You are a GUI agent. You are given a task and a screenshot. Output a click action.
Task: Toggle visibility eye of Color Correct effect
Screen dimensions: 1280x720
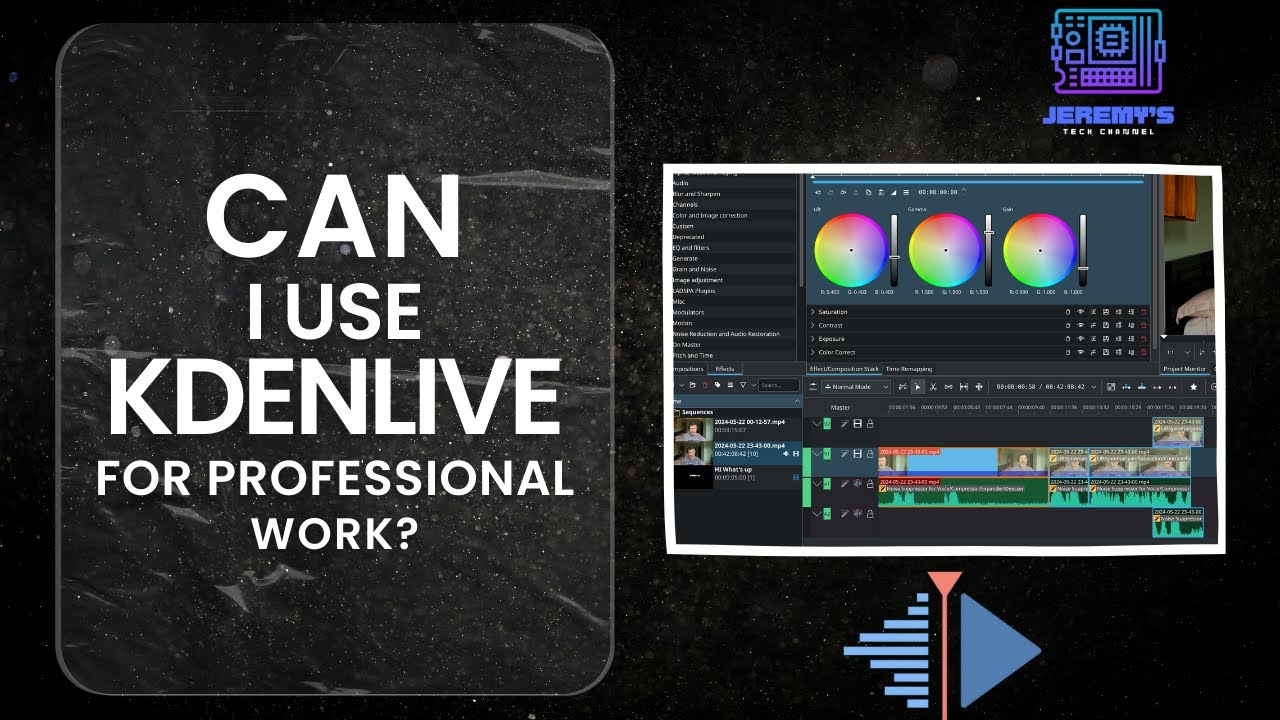point(1081,352)
